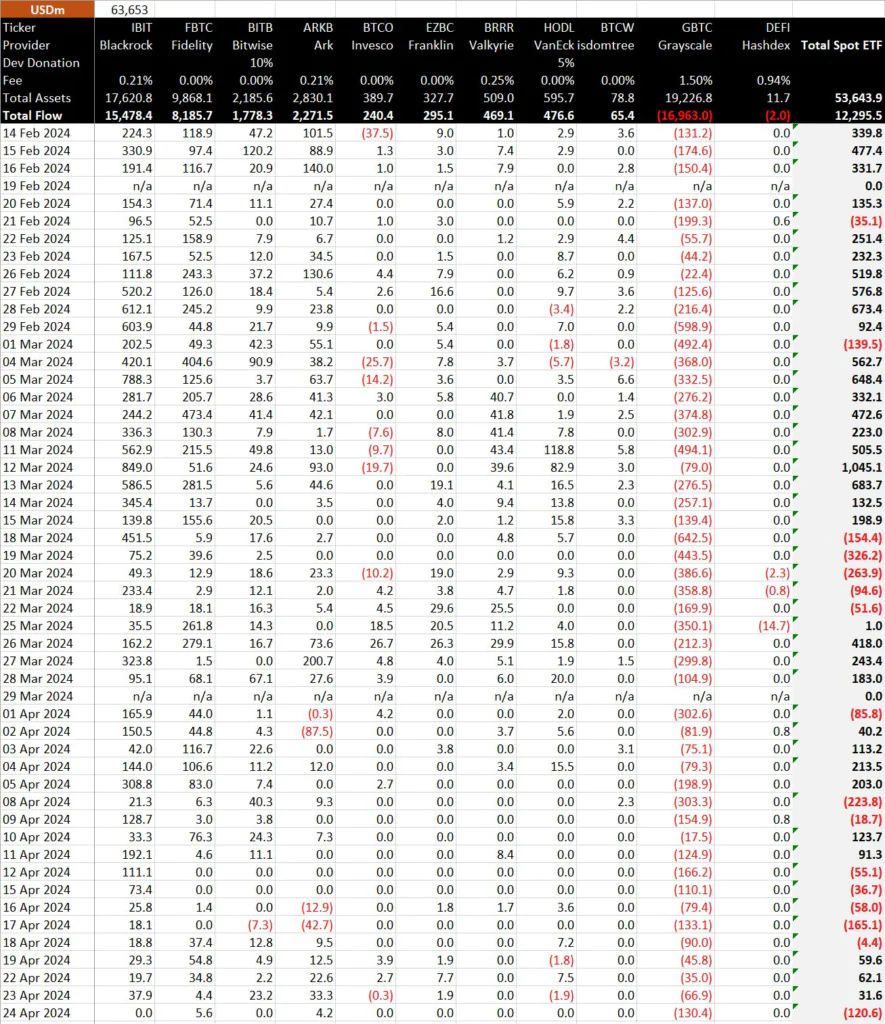Image resolution: width=885 pixels, height=1024 pixels.
Task: Select the total flow value 12,295.5
Action: [858, 116]
